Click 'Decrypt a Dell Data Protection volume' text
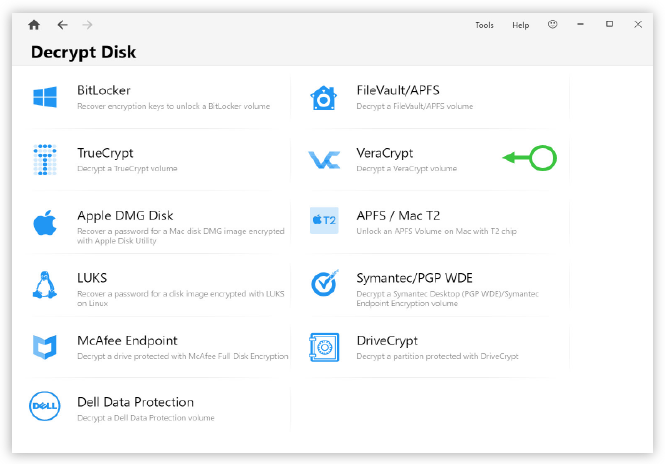Viewport: 665px width, 464px height. click(146, 418)
